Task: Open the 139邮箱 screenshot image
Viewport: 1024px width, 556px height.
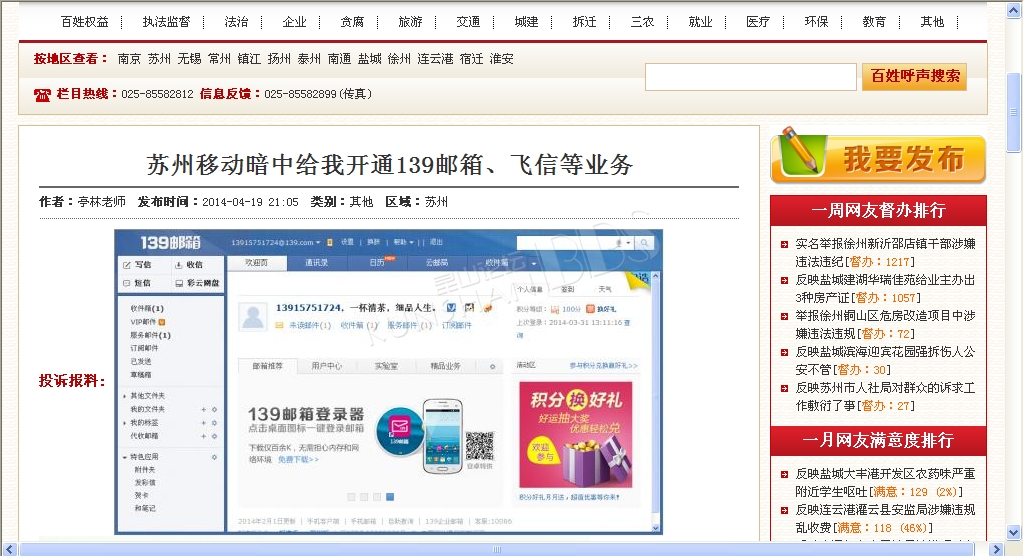Action: [389, 382]
